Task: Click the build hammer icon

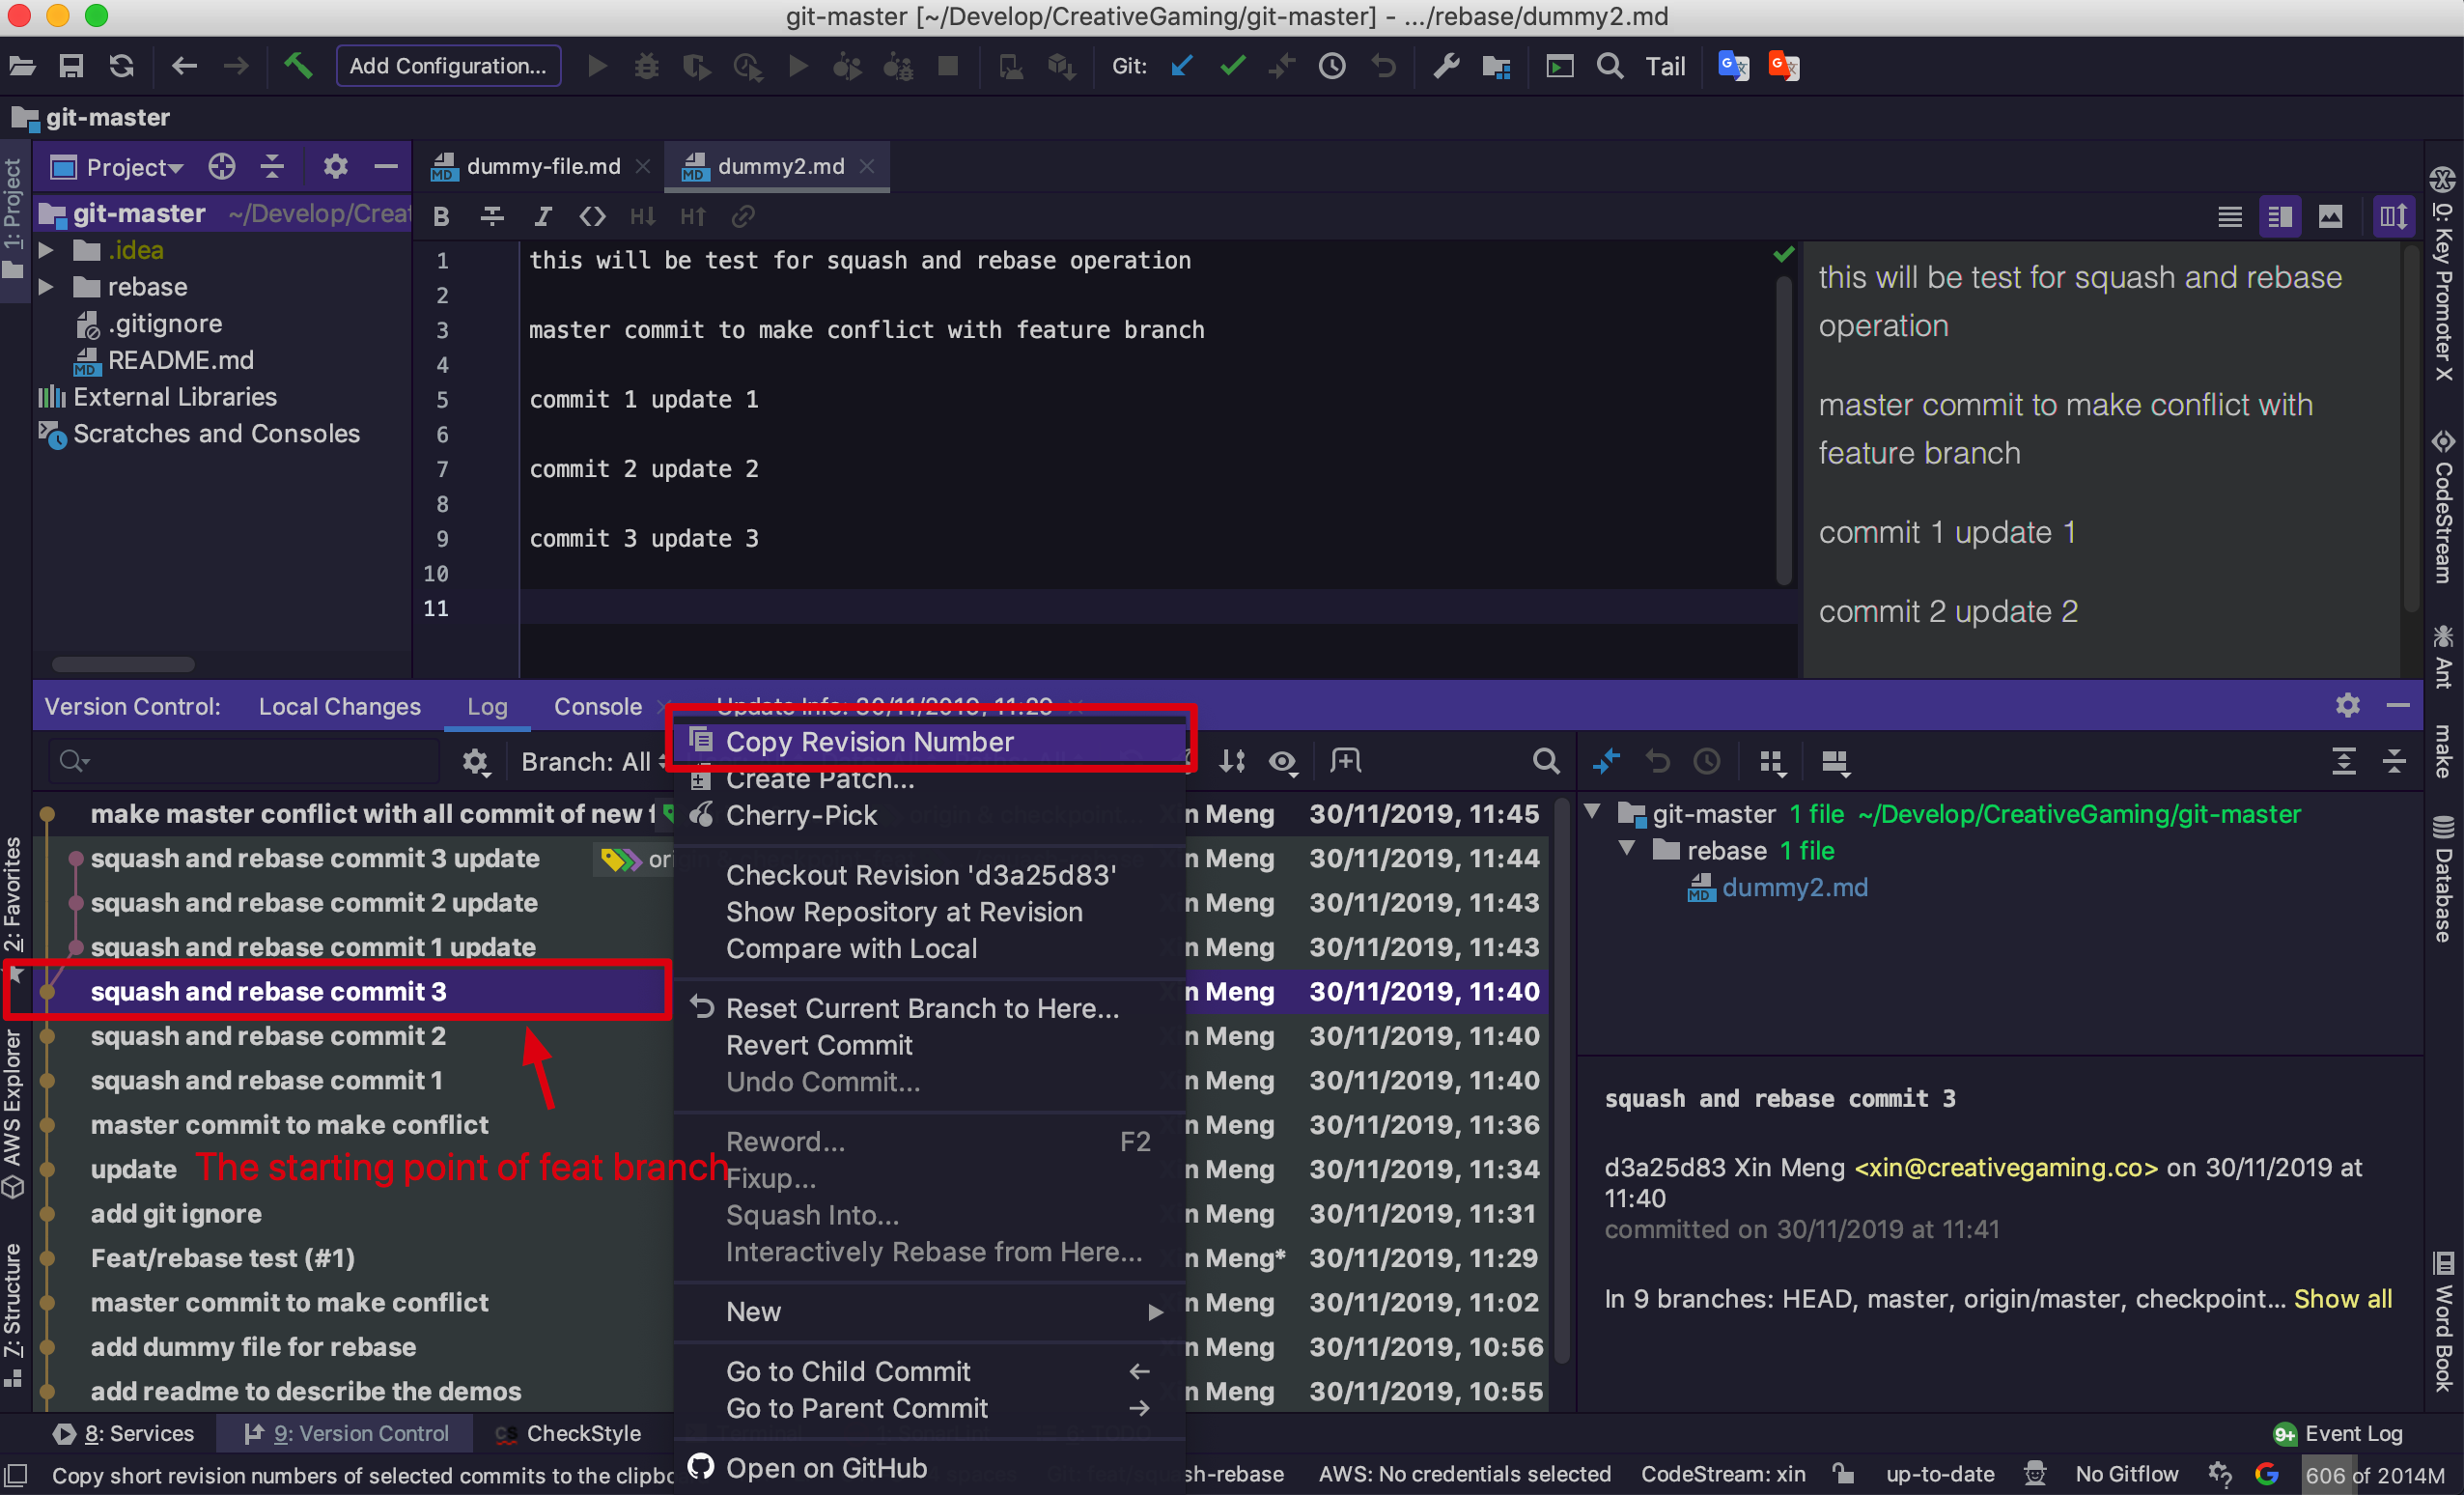Action: (x=298, y=66)
